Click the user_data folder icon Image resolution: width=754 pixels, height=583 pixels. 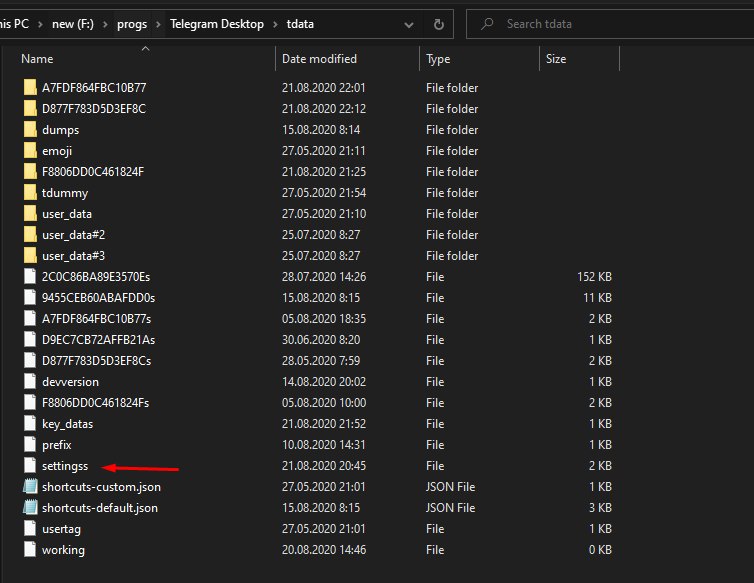[30, 214]
